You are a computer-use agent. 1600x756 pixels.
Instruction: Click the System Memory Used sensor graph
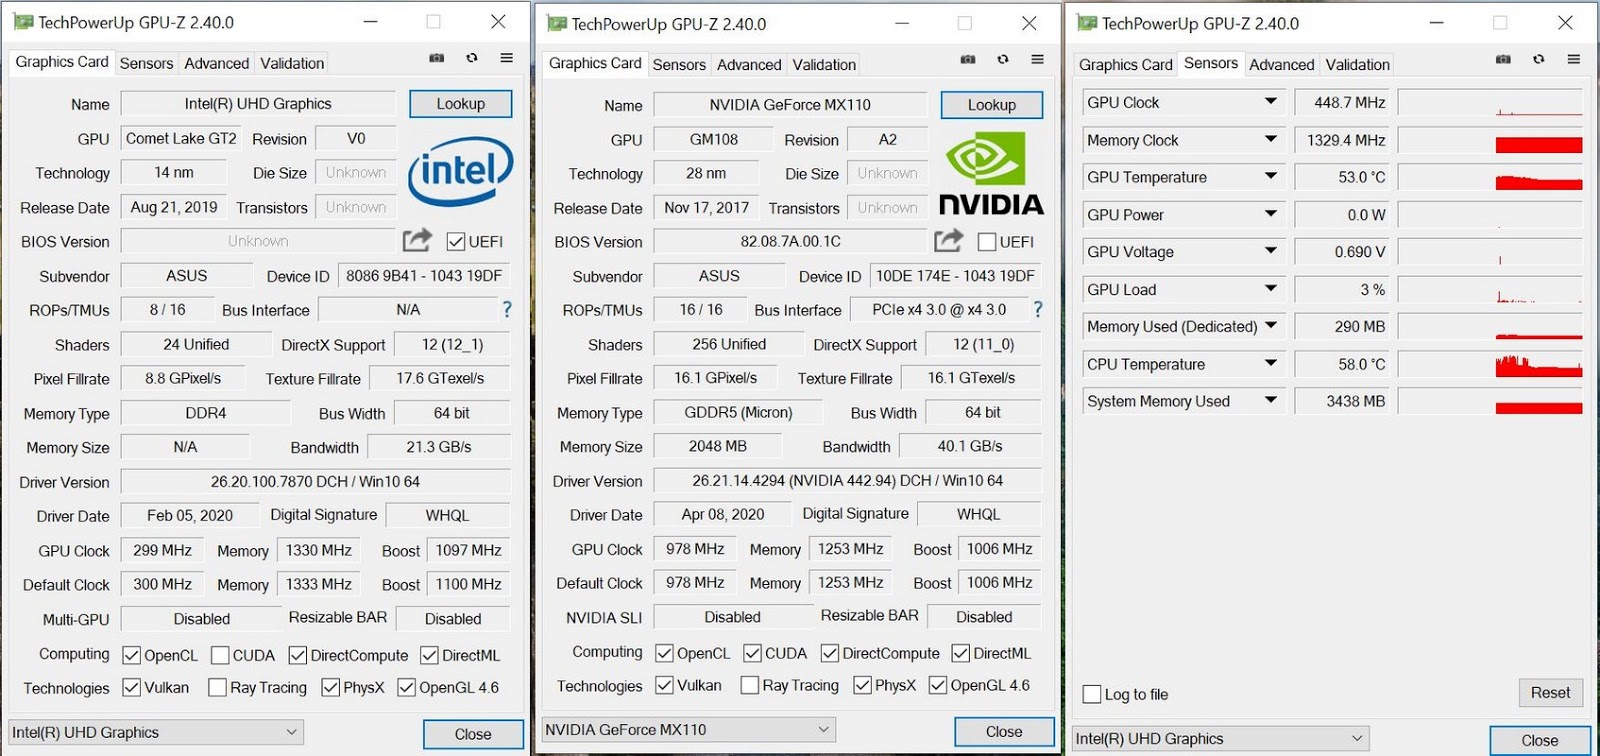pyautogui.click(x=1490, y=402)
